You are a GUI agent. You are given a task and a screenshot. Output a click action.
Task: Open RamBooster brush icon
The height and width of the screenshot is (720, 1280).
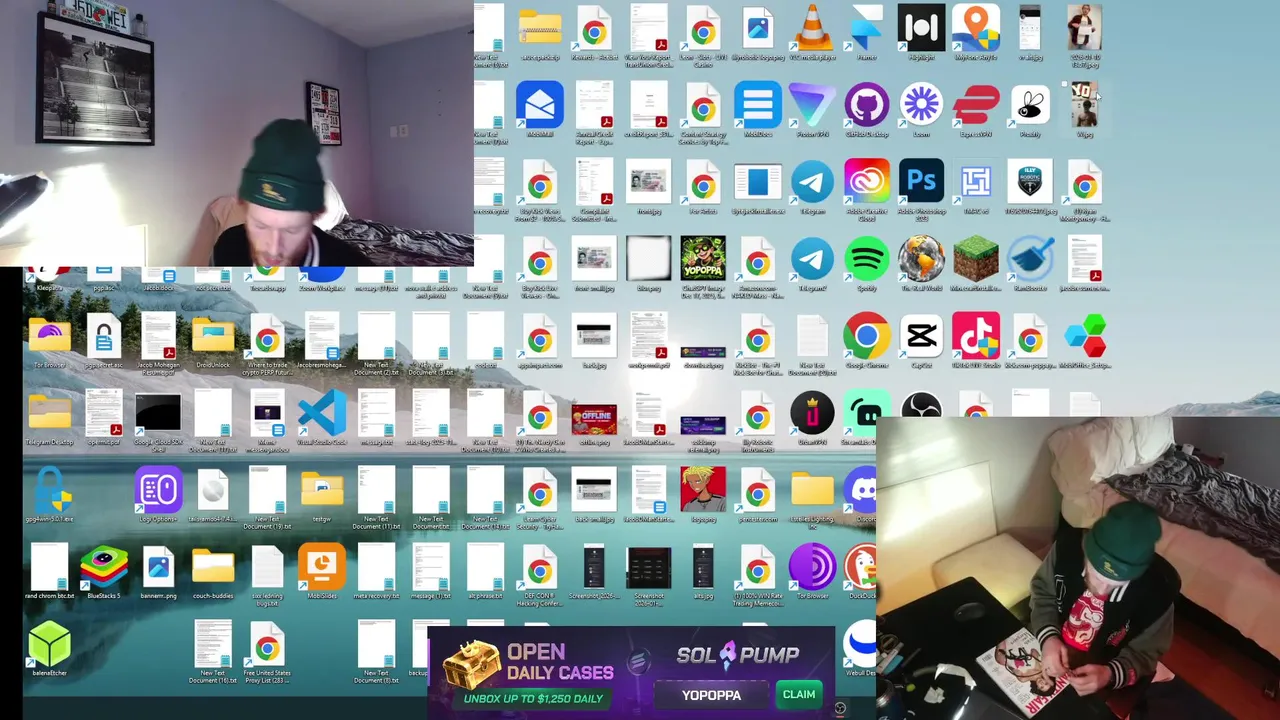tap(1030, 260)
